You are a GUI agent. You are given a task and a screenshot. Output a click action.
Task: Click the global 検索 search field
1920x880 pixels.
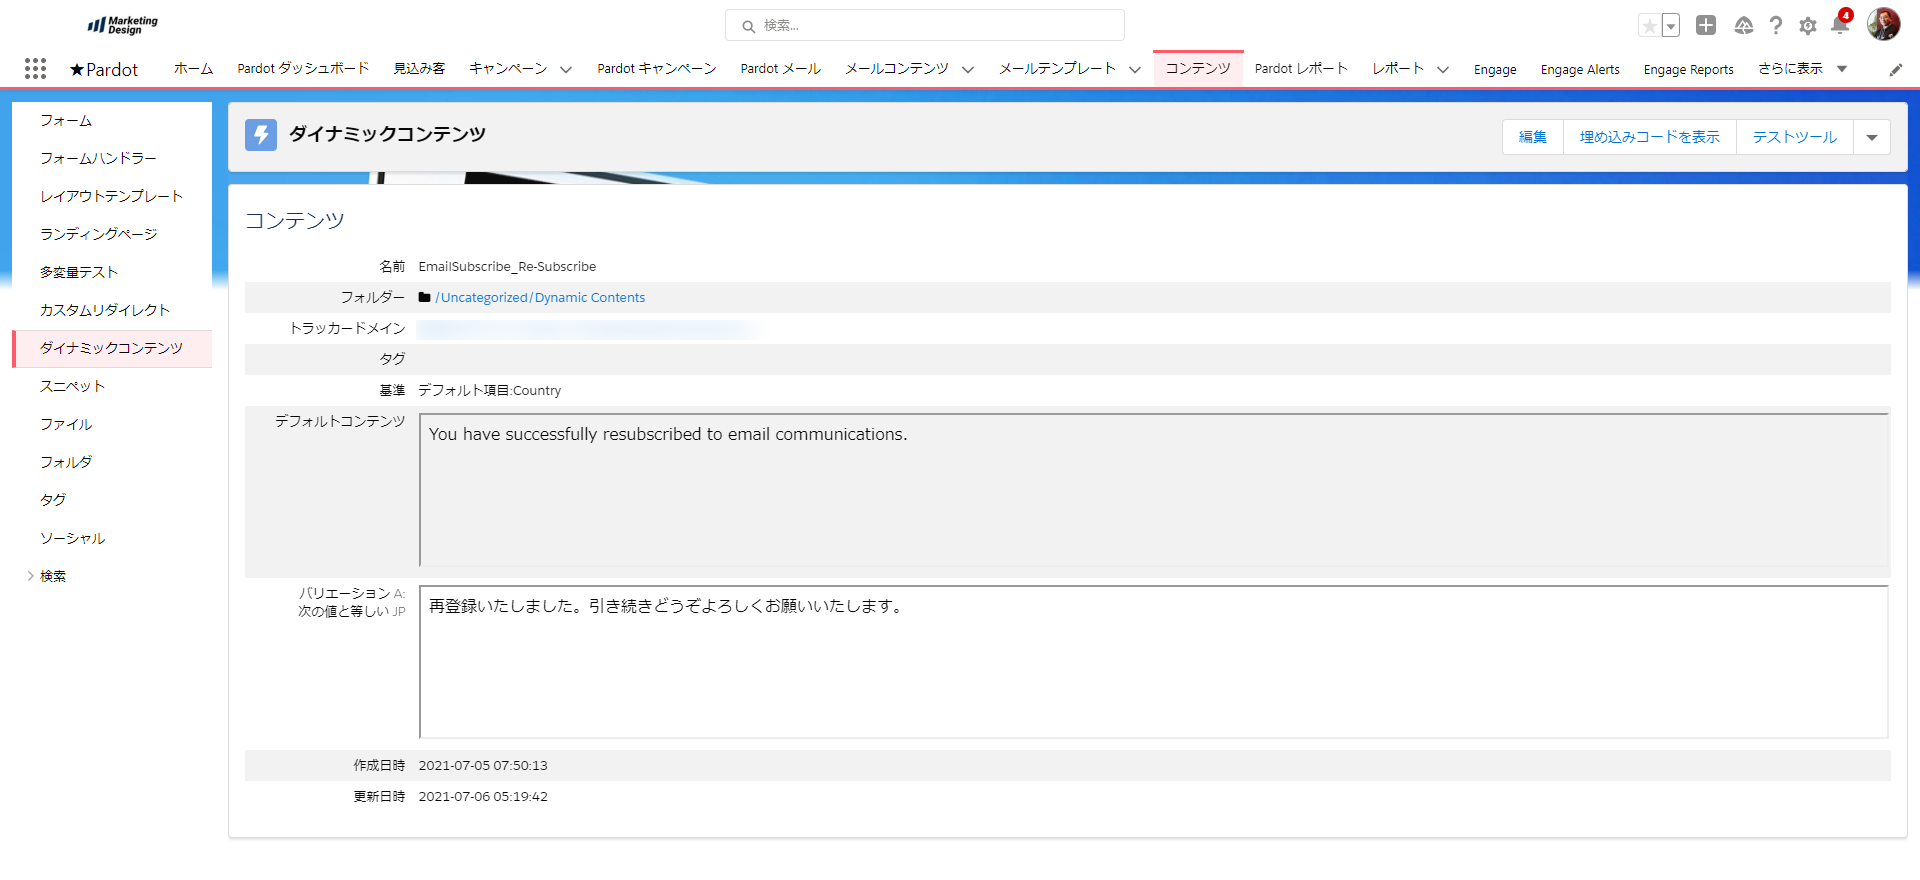925,25
